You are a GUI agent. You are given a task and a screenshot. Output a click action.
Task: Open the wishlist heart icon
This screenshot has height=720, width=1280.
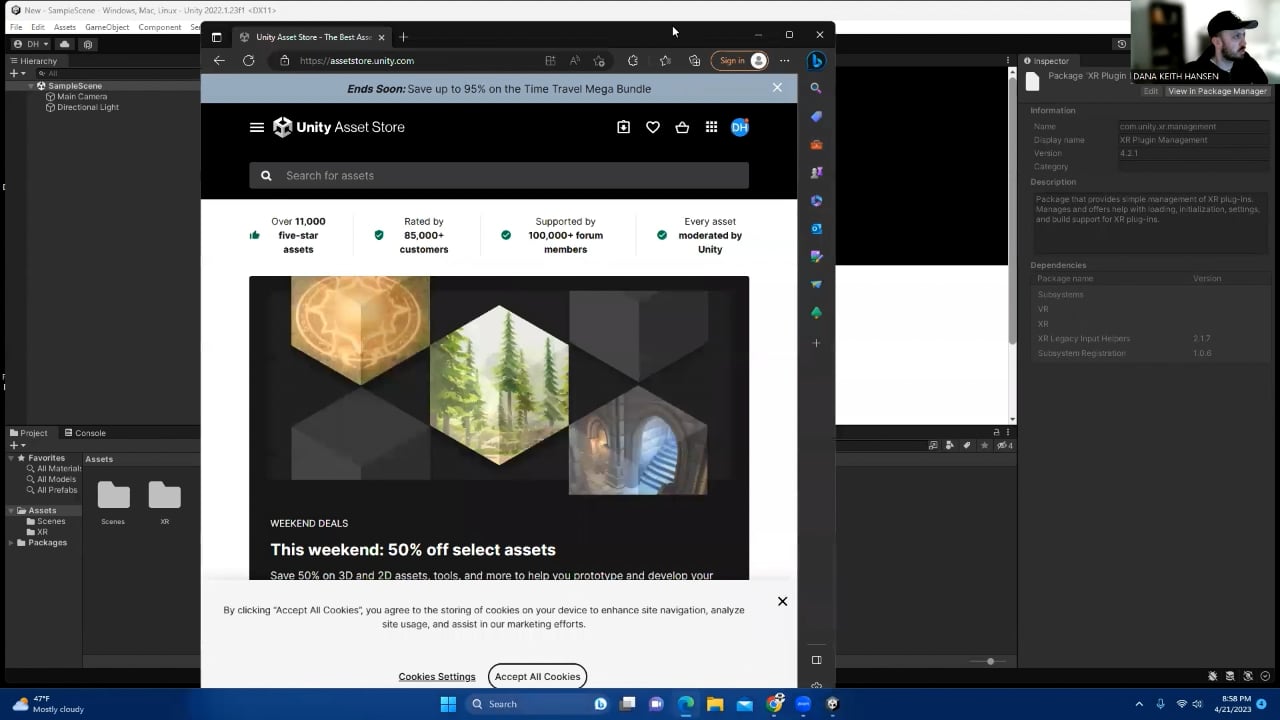653,127
